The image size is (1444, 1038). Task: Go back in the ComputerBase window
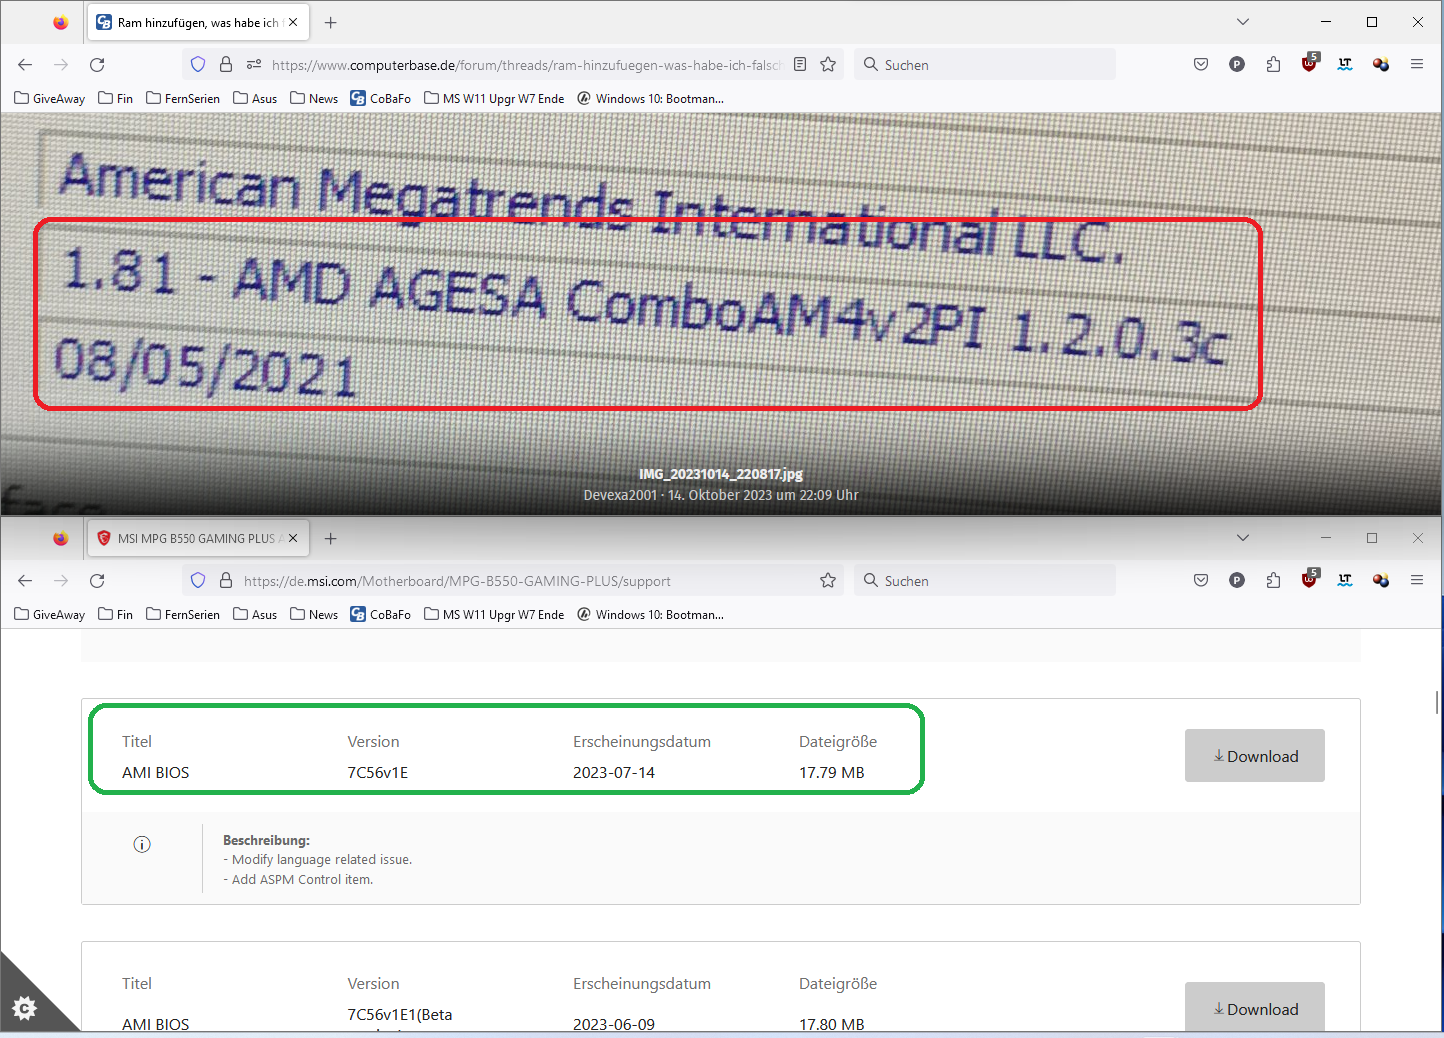tap(25, 65)
